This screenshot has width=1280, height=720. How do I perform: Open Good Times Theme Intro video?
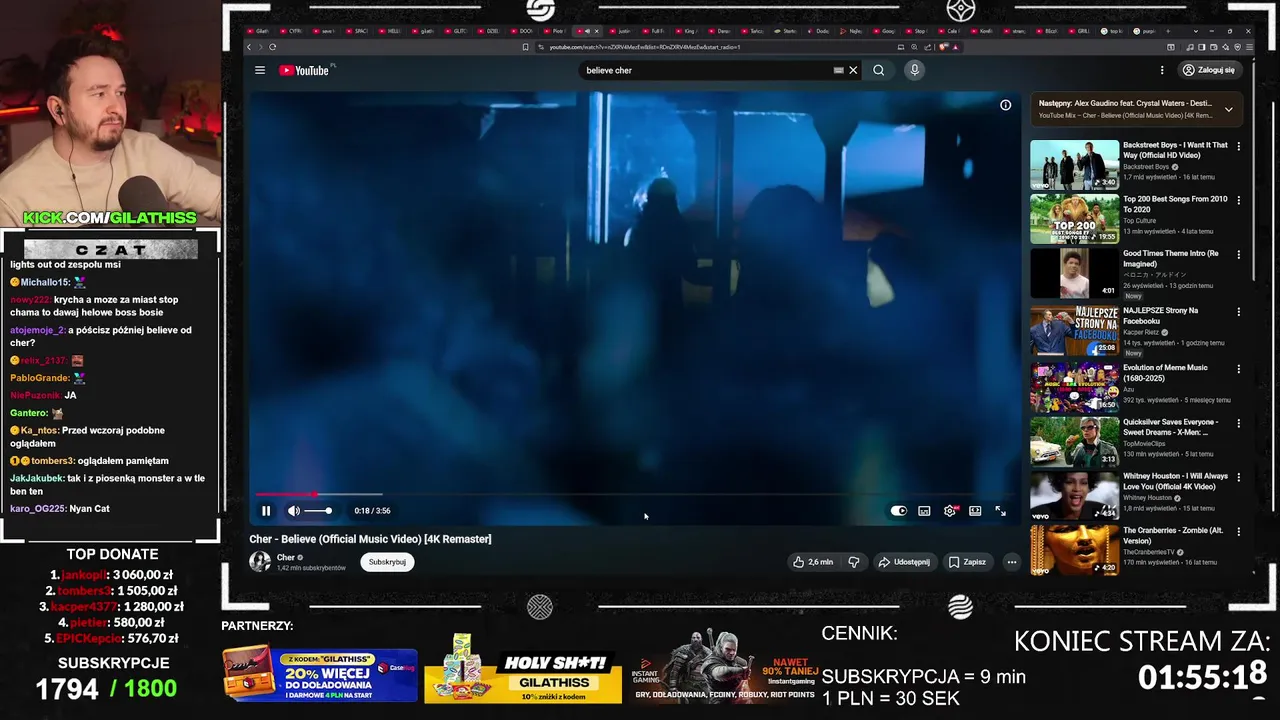(x=1074, y=273)
